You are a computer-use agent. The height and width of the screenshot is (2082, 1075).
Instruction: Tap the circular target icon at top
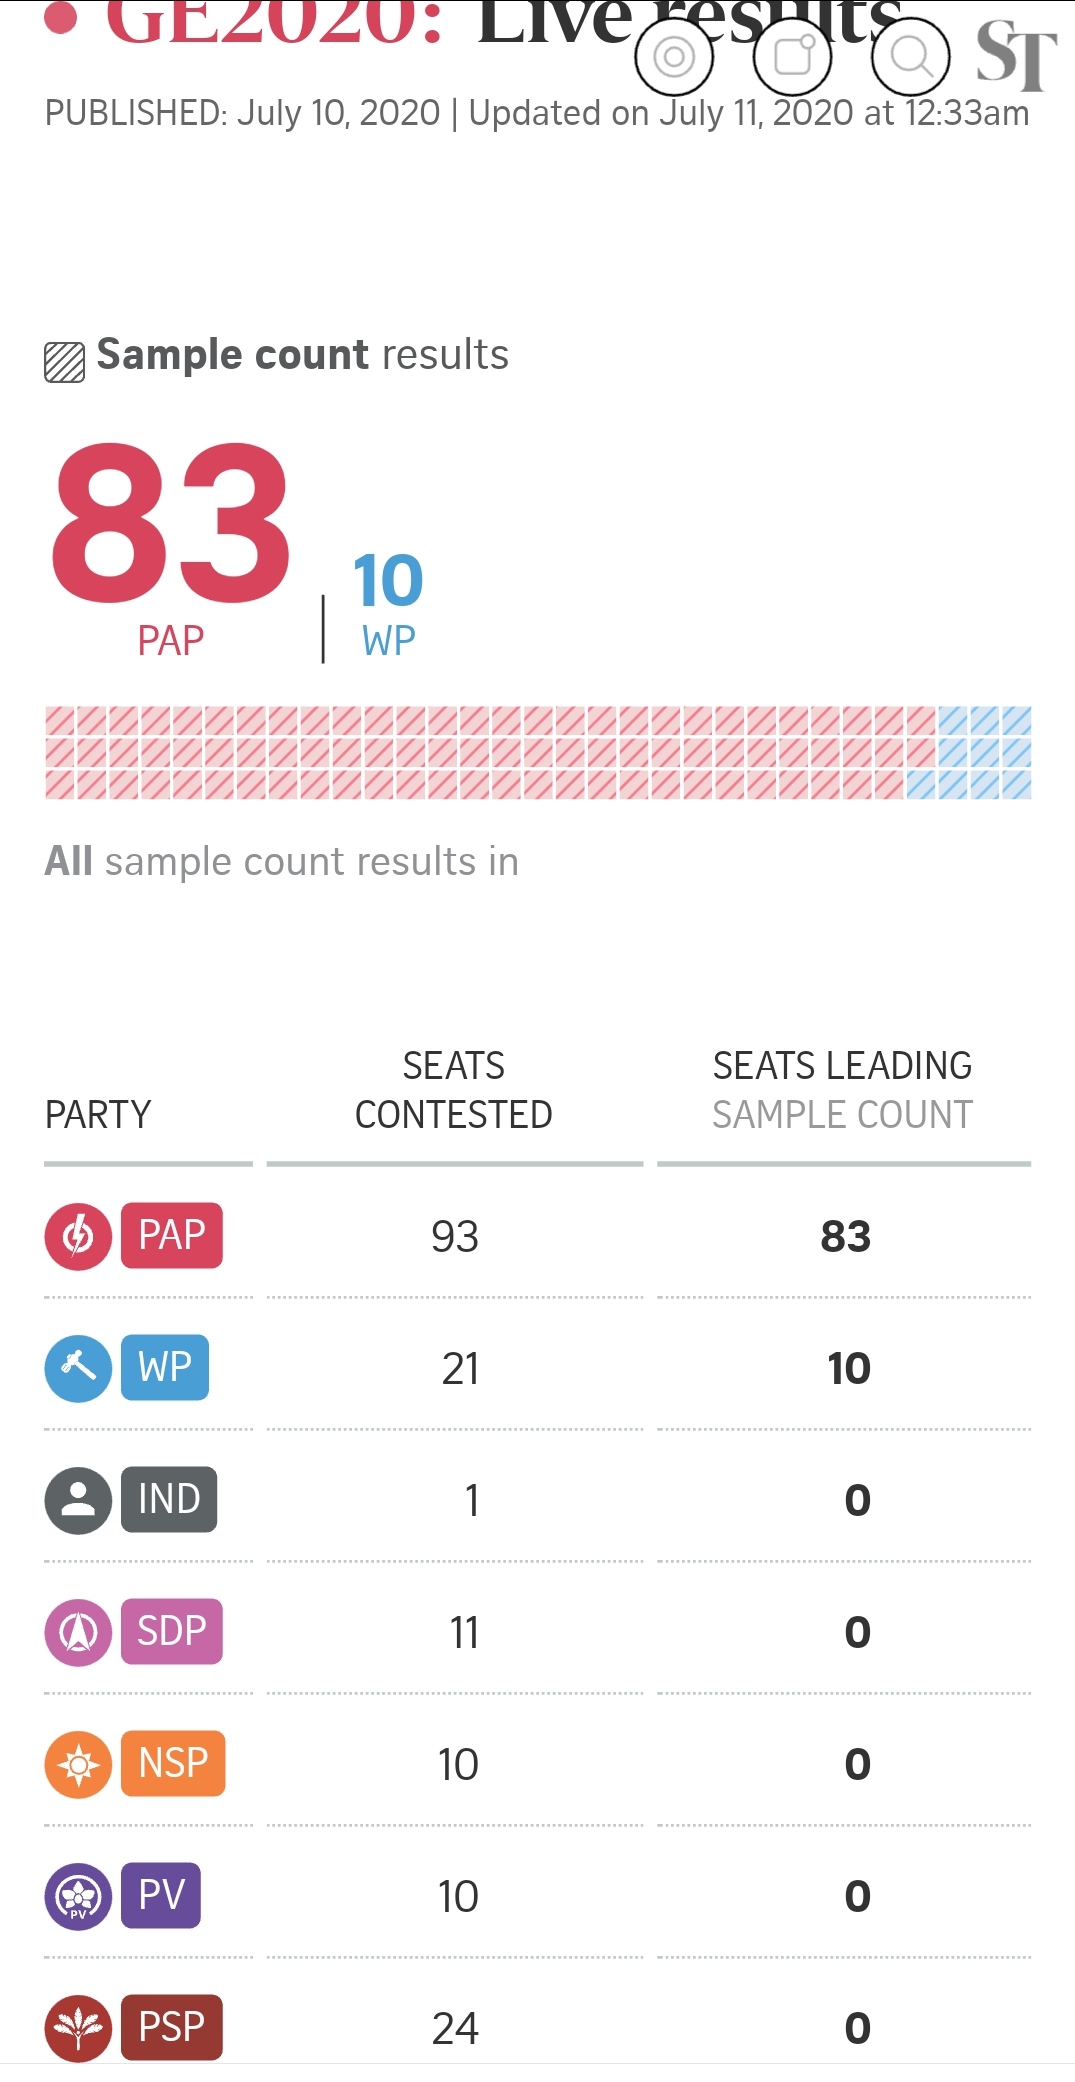click(674, 57)
